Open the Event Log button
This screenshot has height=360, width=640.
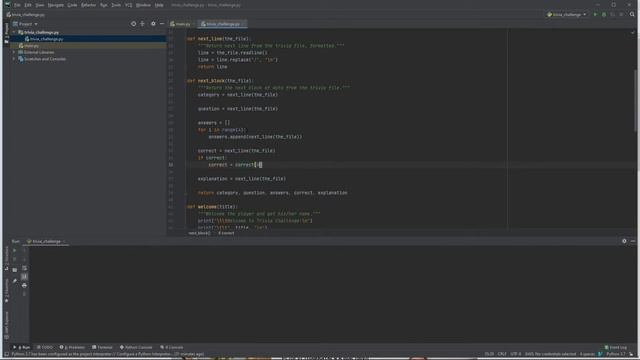click(616, 347)
